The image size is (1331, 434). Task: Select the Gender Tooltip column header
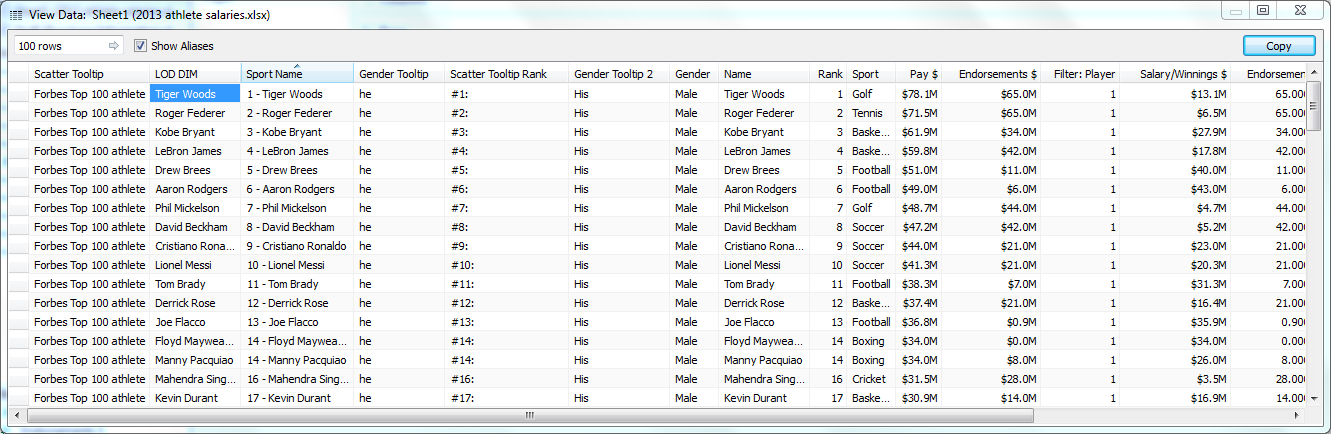(399, 74)
